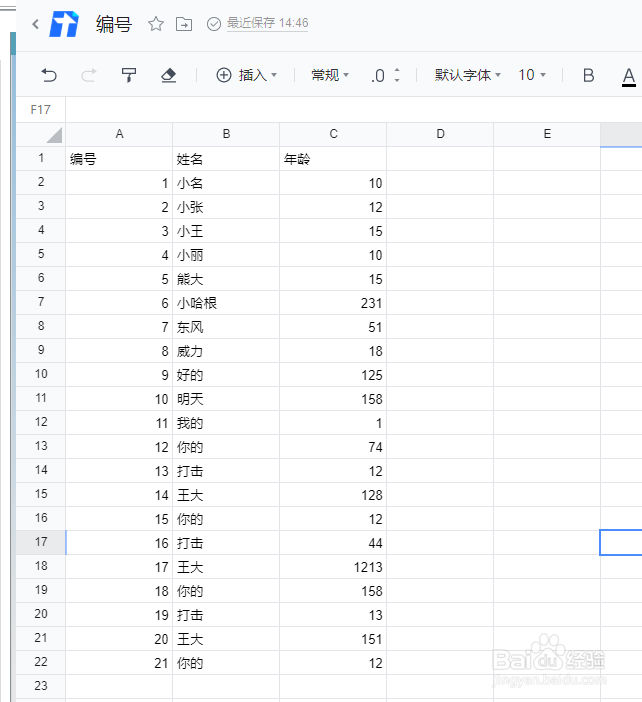Select the name cell 小张
642x702 pixels.
click(226, 207)
